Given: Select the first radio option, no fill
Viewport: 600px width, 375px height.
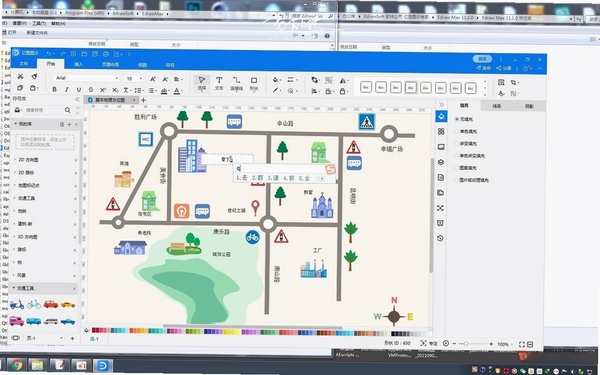Looking at the screenshot, I should click(457, 119).
